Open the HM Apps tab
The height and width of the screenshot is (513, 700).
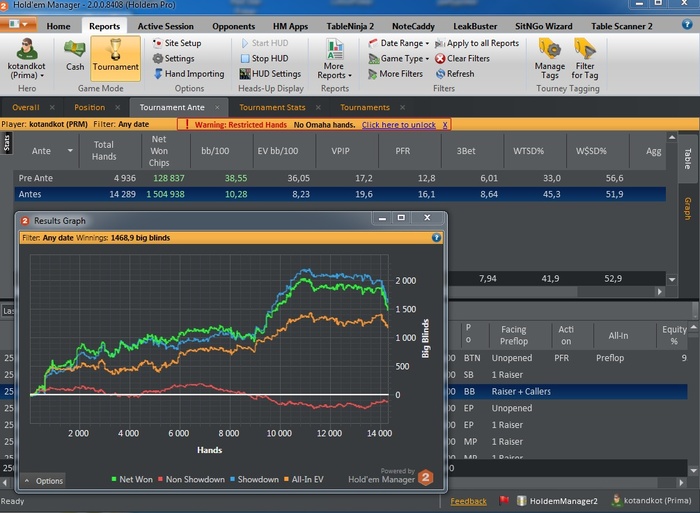pos(290,26)
